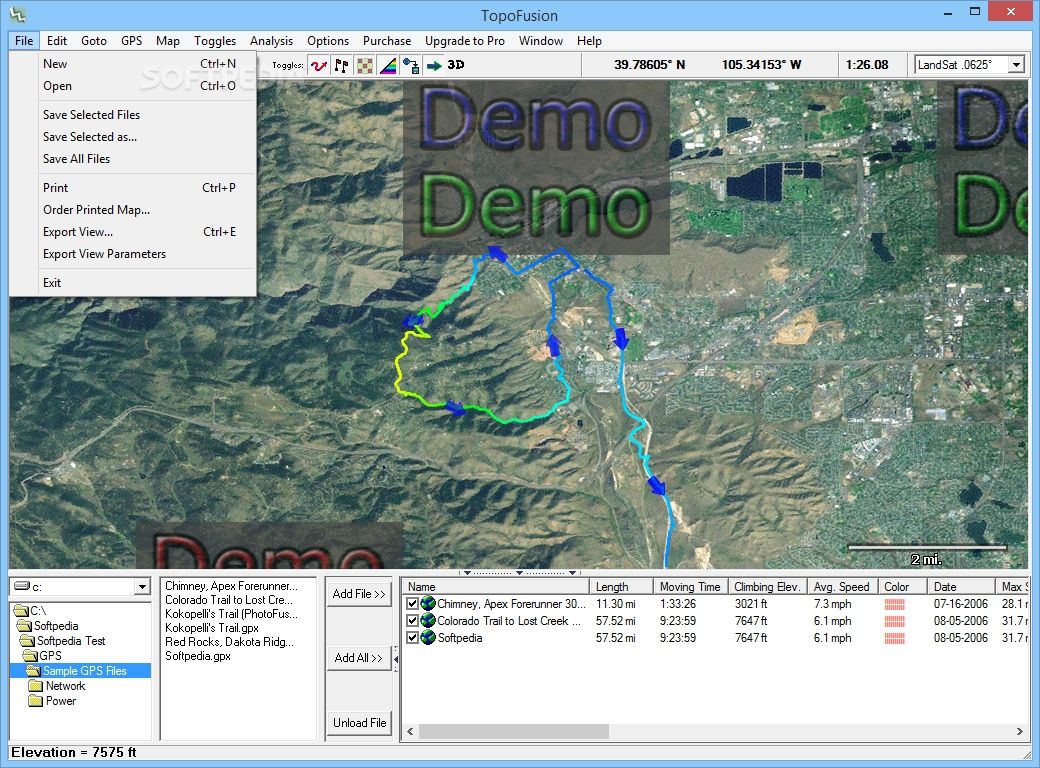
Task: Select Softpedia.gpx in the file list
Action: tap(198, 655)
